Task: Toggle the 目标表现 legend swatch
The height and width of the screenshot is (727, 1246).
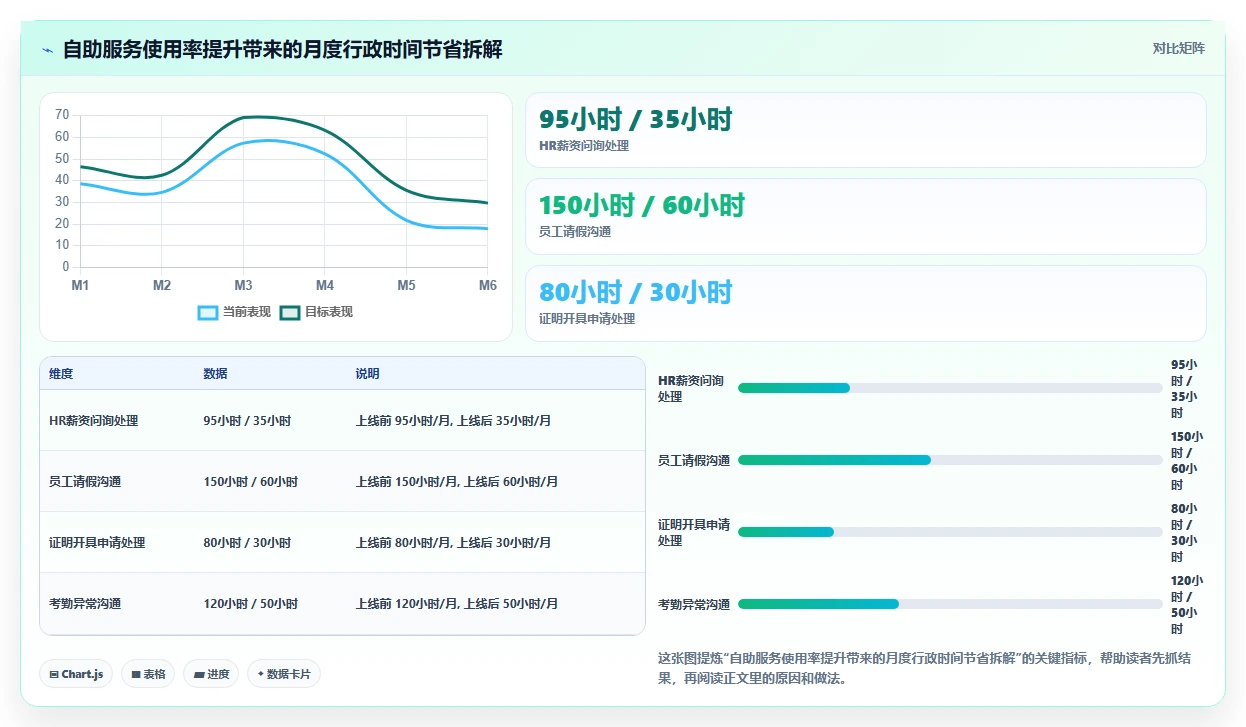Action: click(x=290, y=312)
